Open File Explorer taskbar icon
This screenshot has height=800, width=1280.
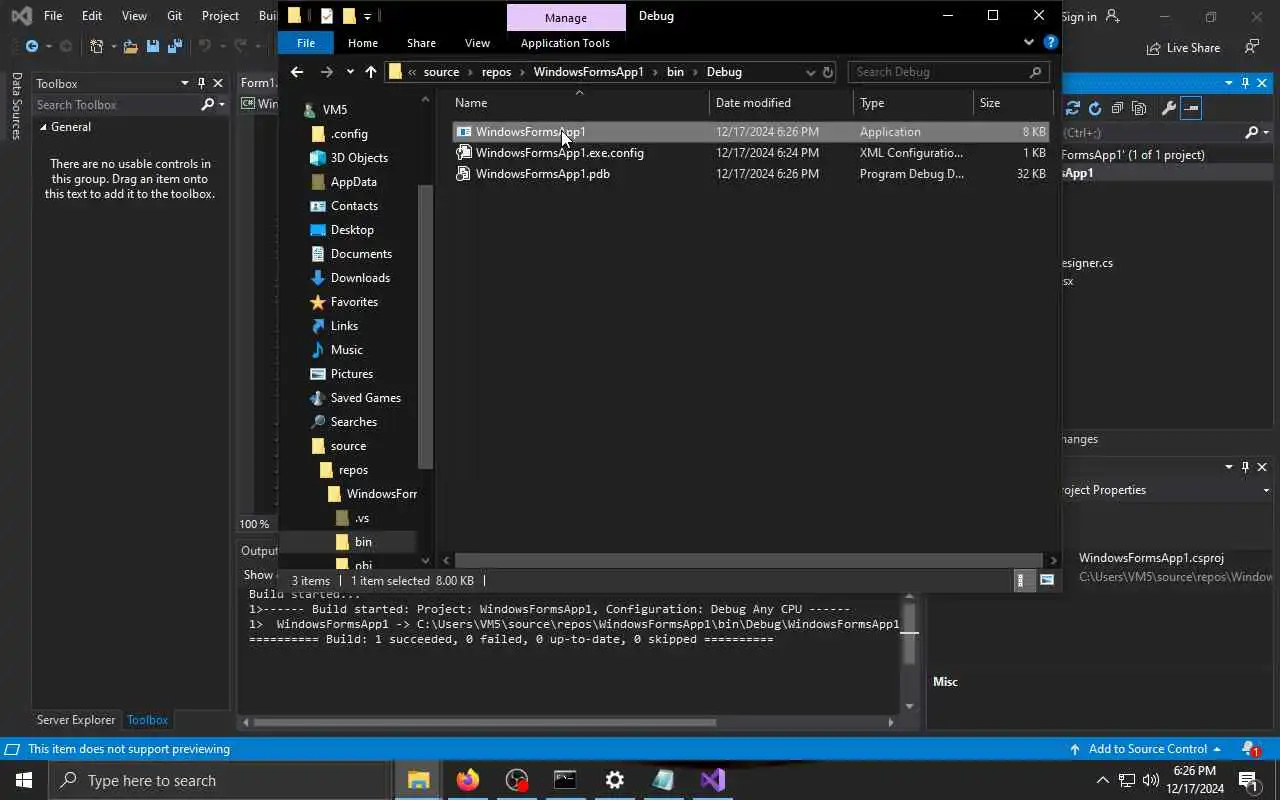(x=418, y=780)
